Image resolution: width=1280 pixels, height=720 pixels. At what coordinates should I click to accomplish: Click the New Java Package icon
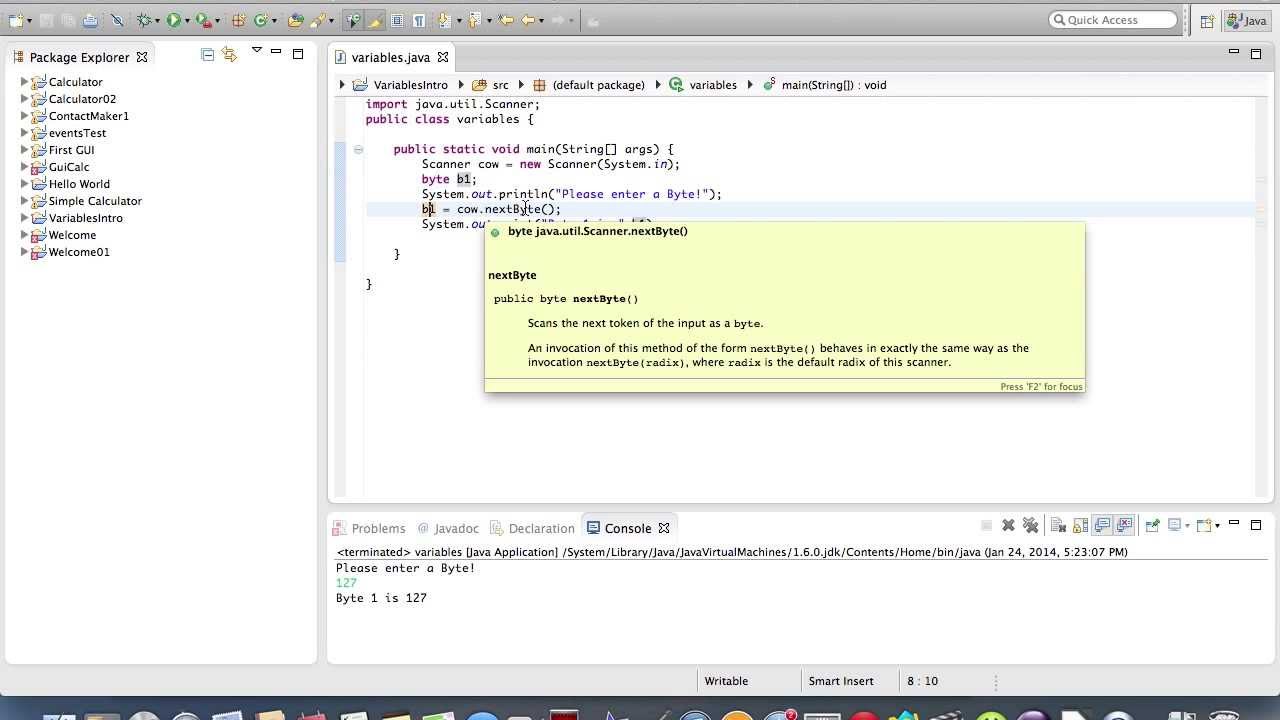[x=239, y=20]
